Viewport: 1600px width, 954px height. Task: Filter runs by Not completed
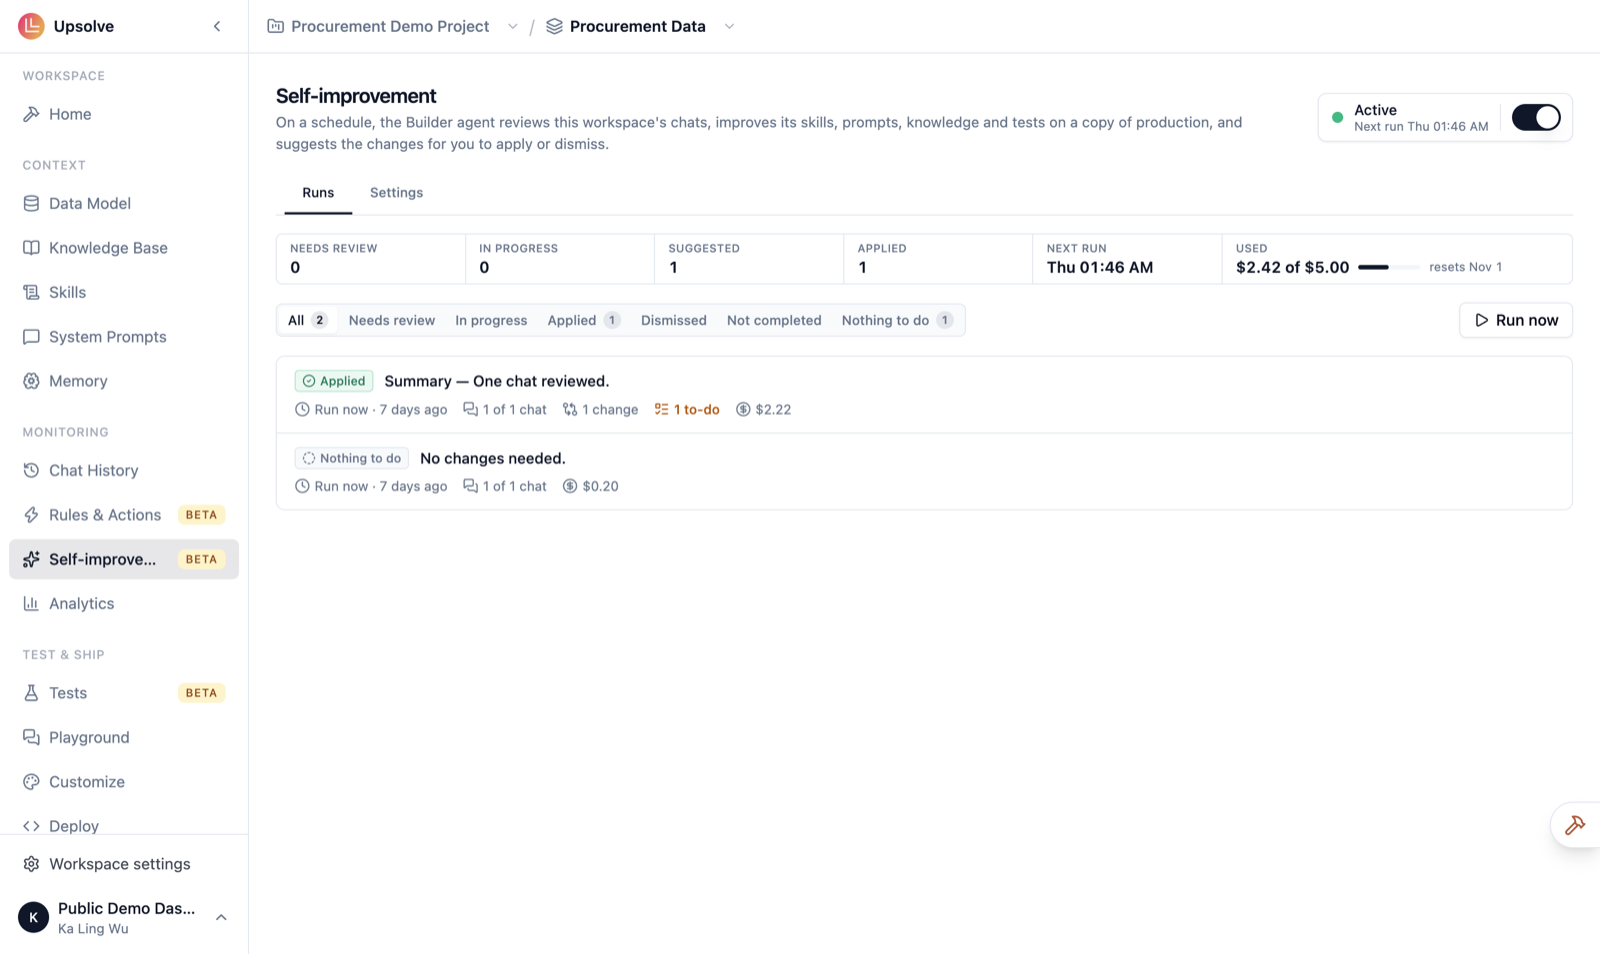(774, 320)
